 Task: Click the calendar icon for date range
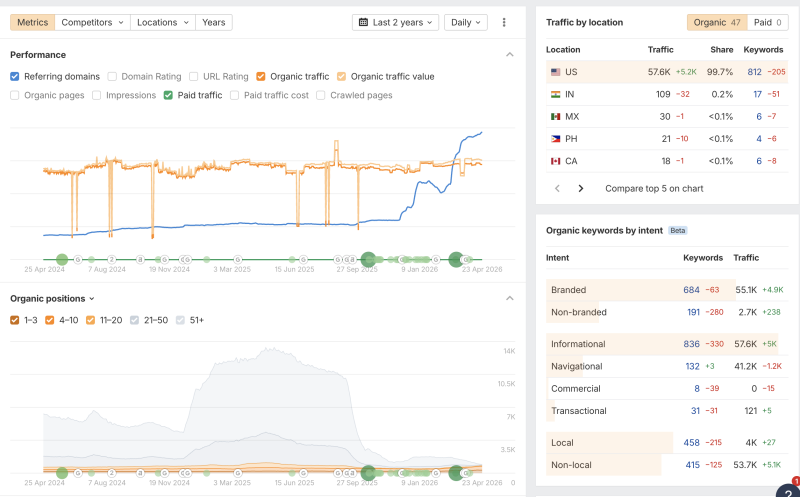363,22
